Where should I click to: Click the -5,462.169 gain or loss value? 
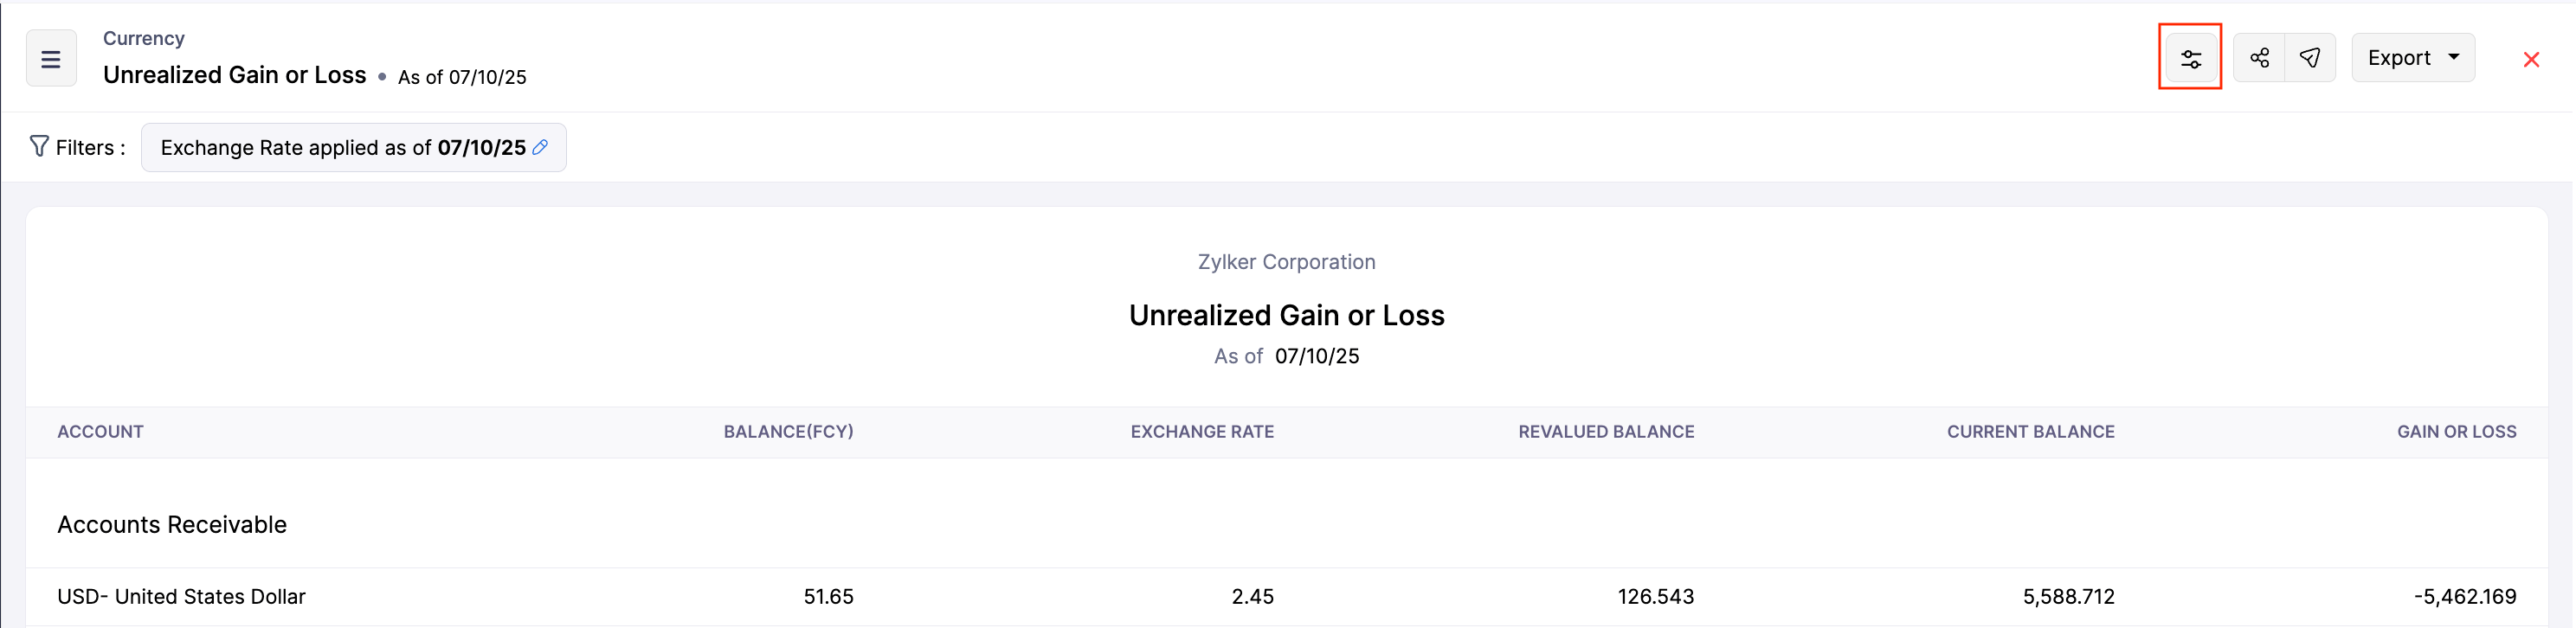pos(2464,597)
